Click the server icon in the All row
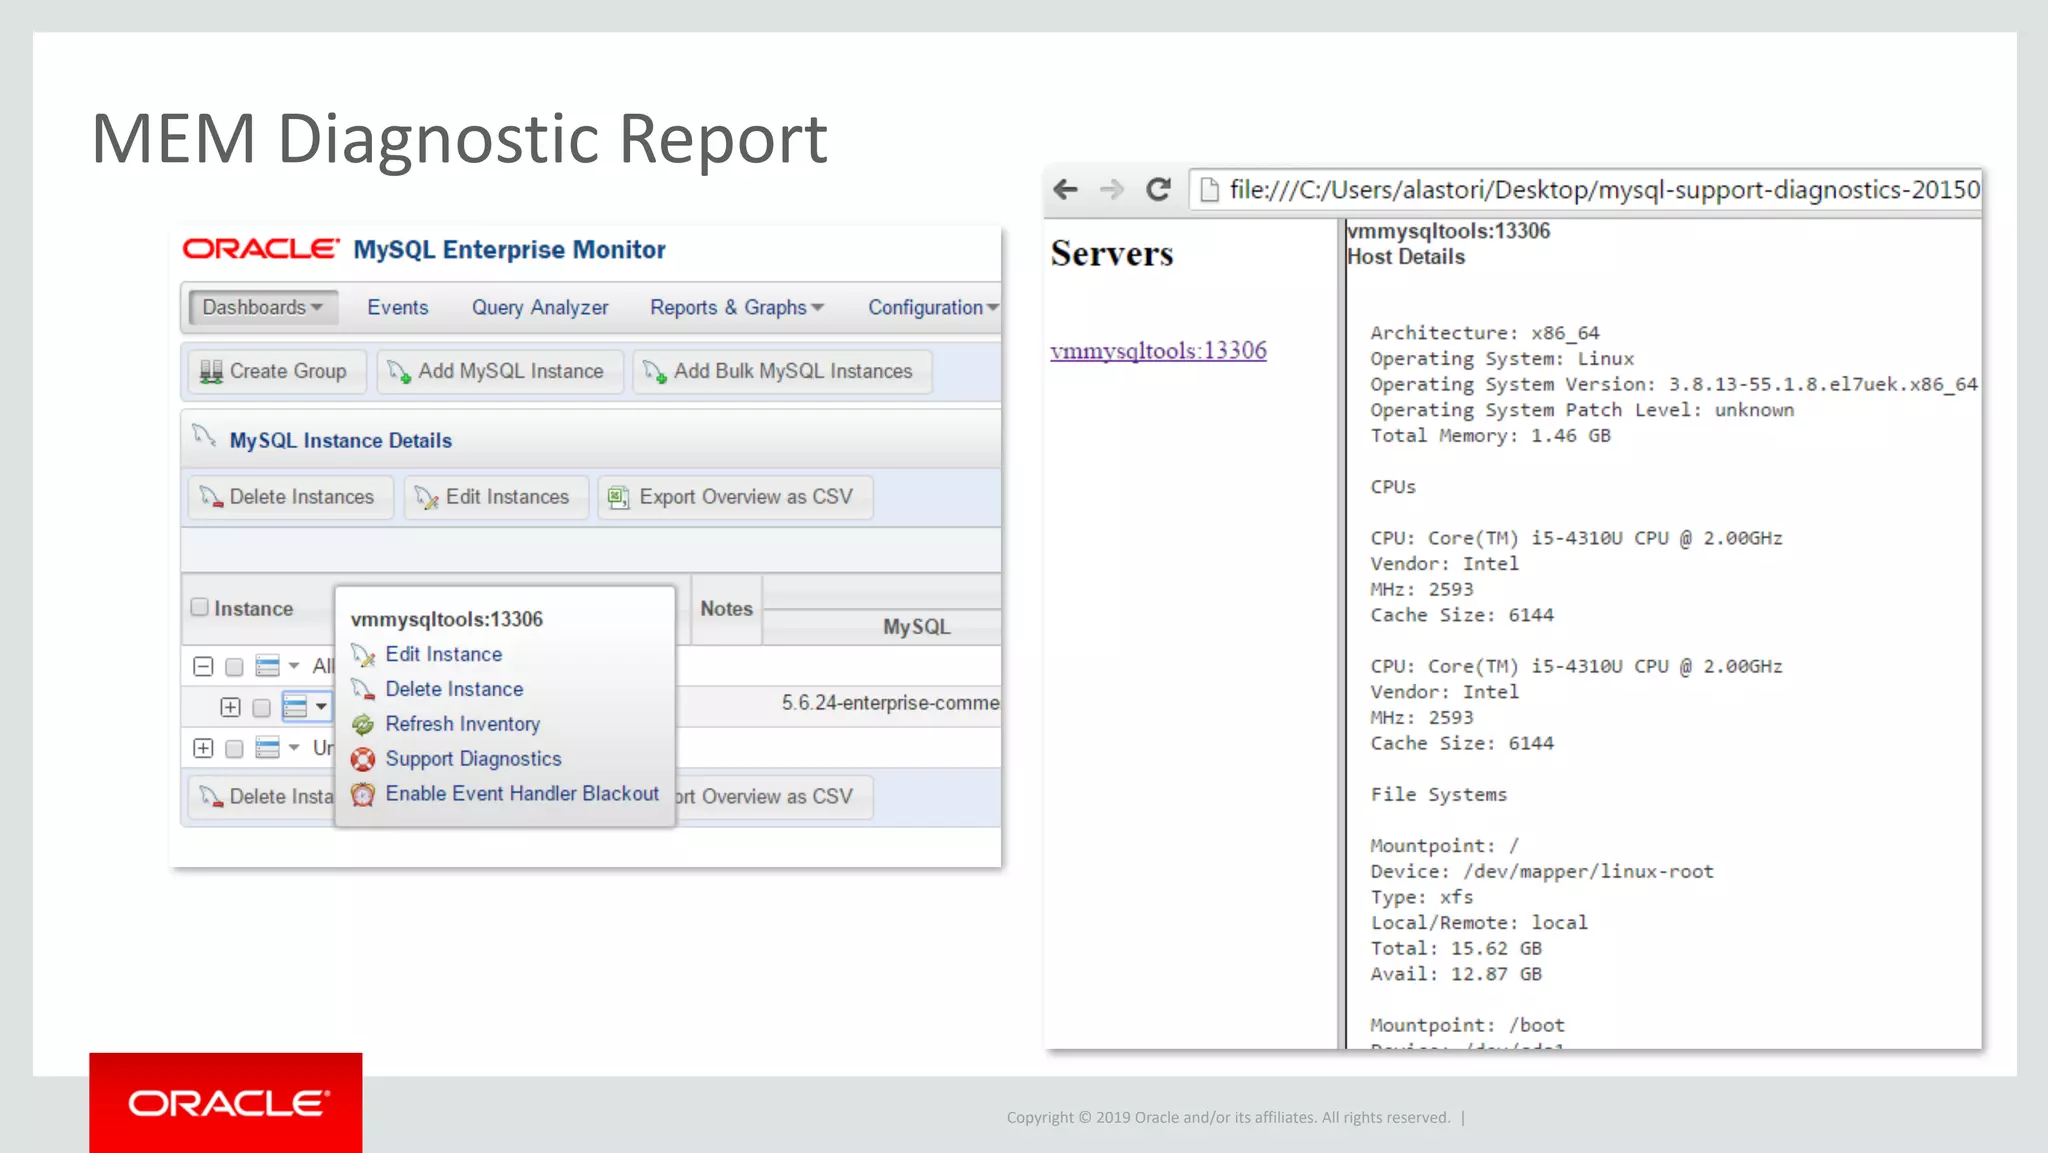Image resolution: width=2048 pixels, height=1153 pixels. point(267,666)
